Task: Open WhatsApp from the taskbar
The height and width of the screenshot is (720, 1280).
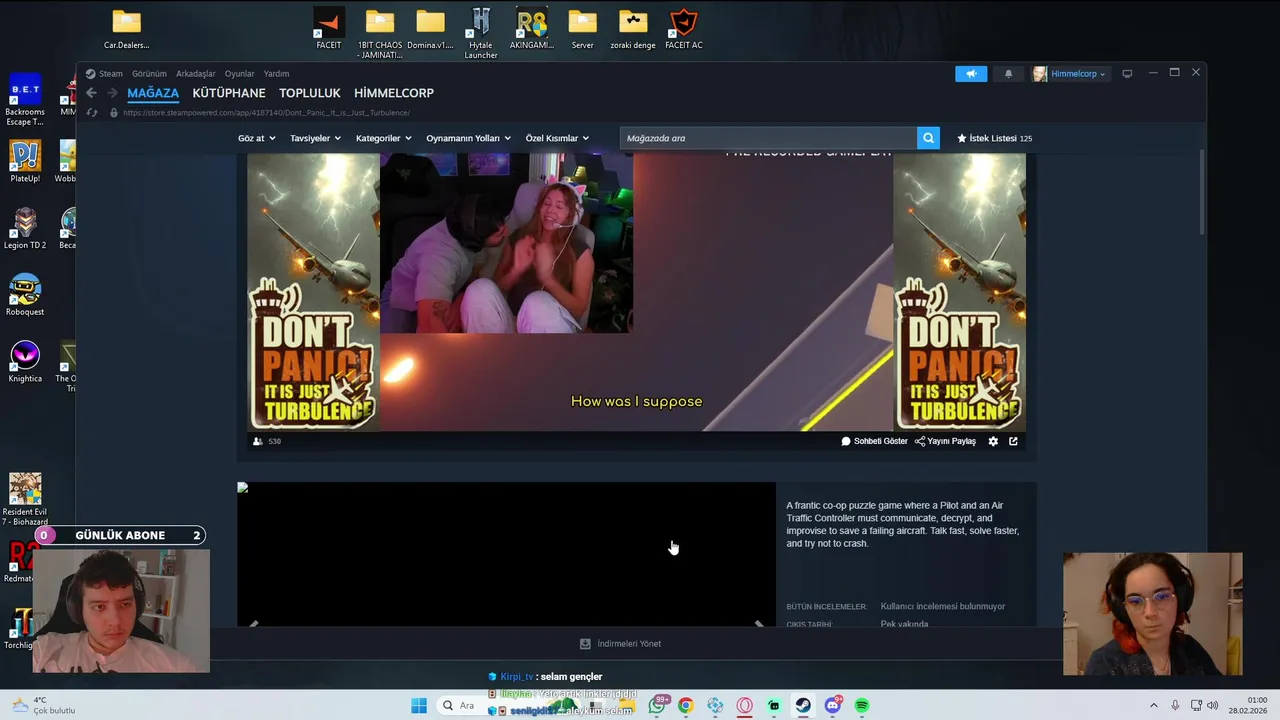Action: tap(657, 706)
